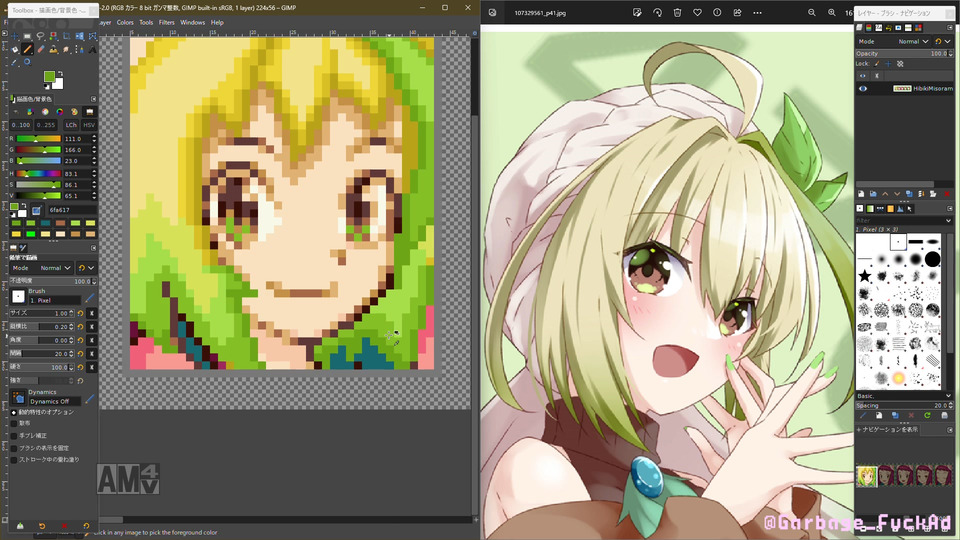Enable the ストローク中の重ね塗り checkbox
Viewport: 960px width, 540px height.
[14, 459]
